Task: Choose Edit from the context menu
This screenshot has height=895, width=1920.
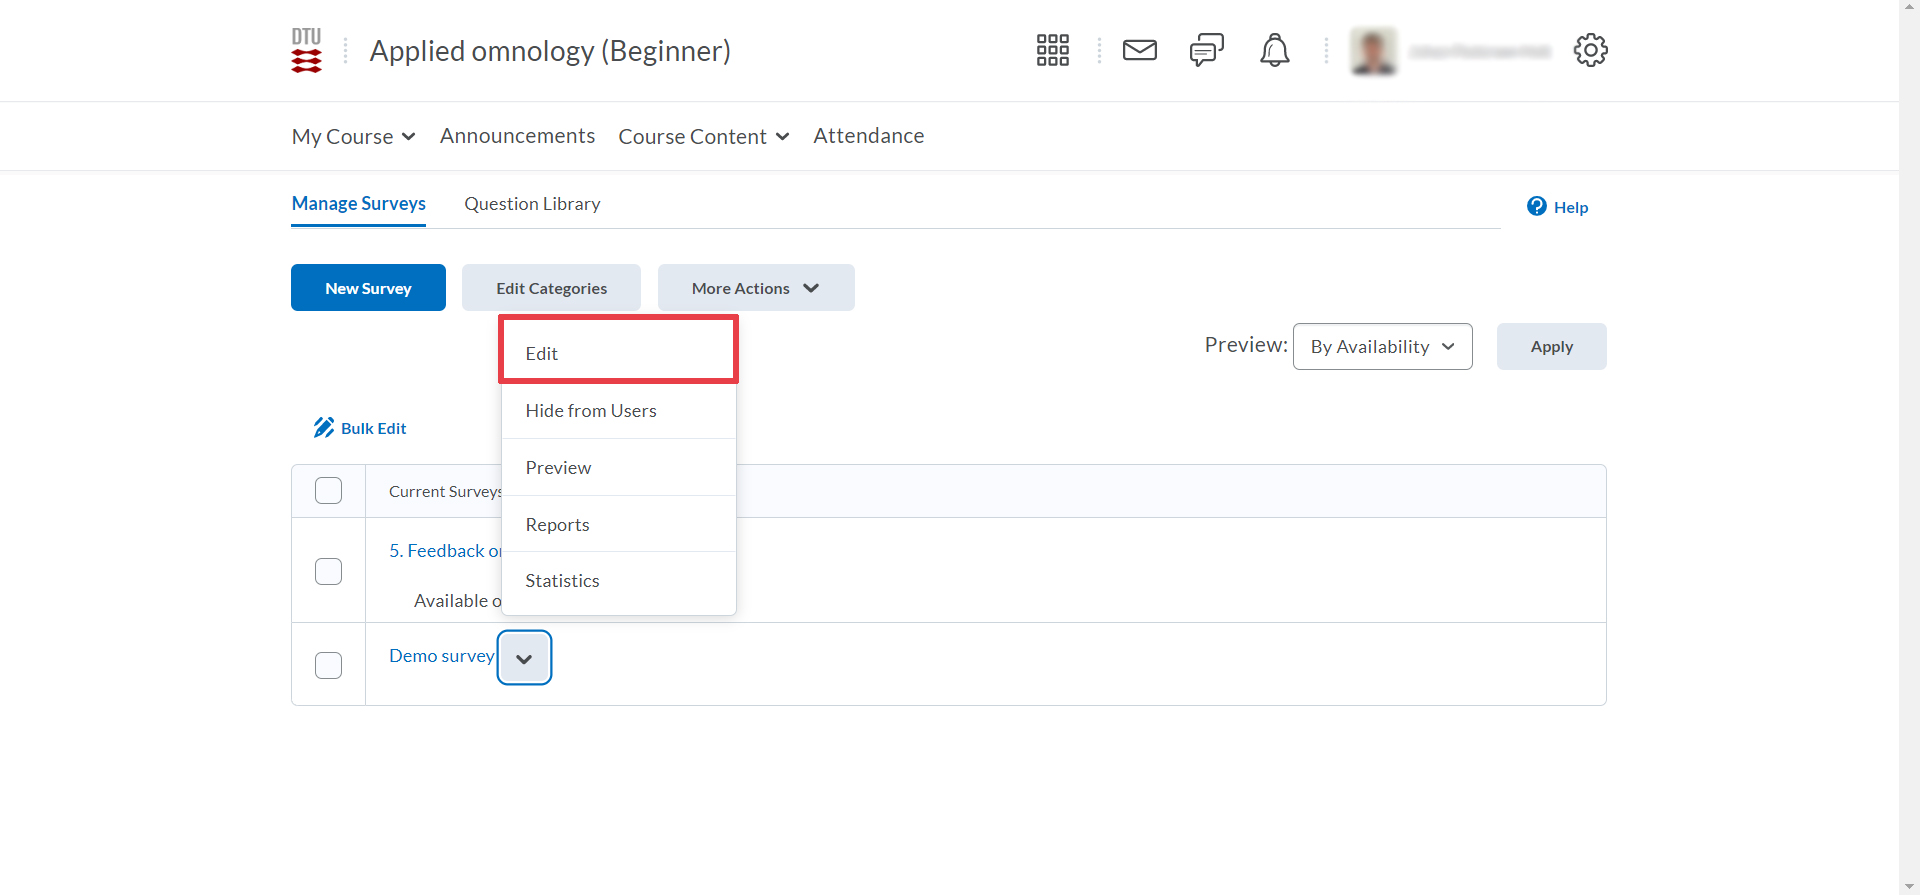Action: (618, 353)
